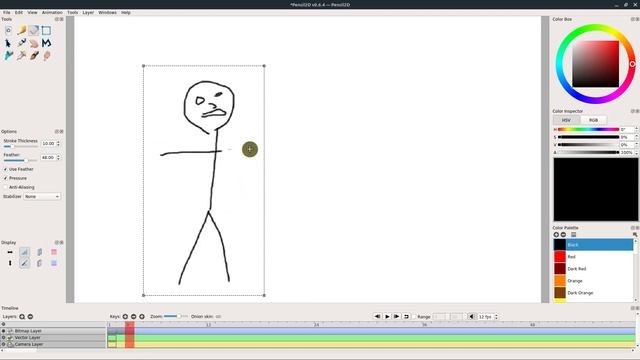Add a color to the Color Palette
This screenshot has width=640, height=360.
click(x=556, y=235)
